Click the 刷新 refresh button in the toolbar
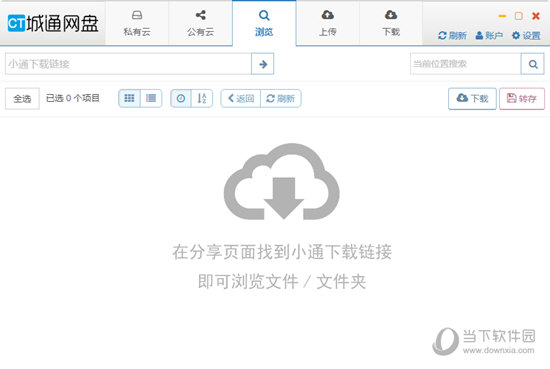The width and height of the screenshot is (550, 369). [x=281, y=99]
